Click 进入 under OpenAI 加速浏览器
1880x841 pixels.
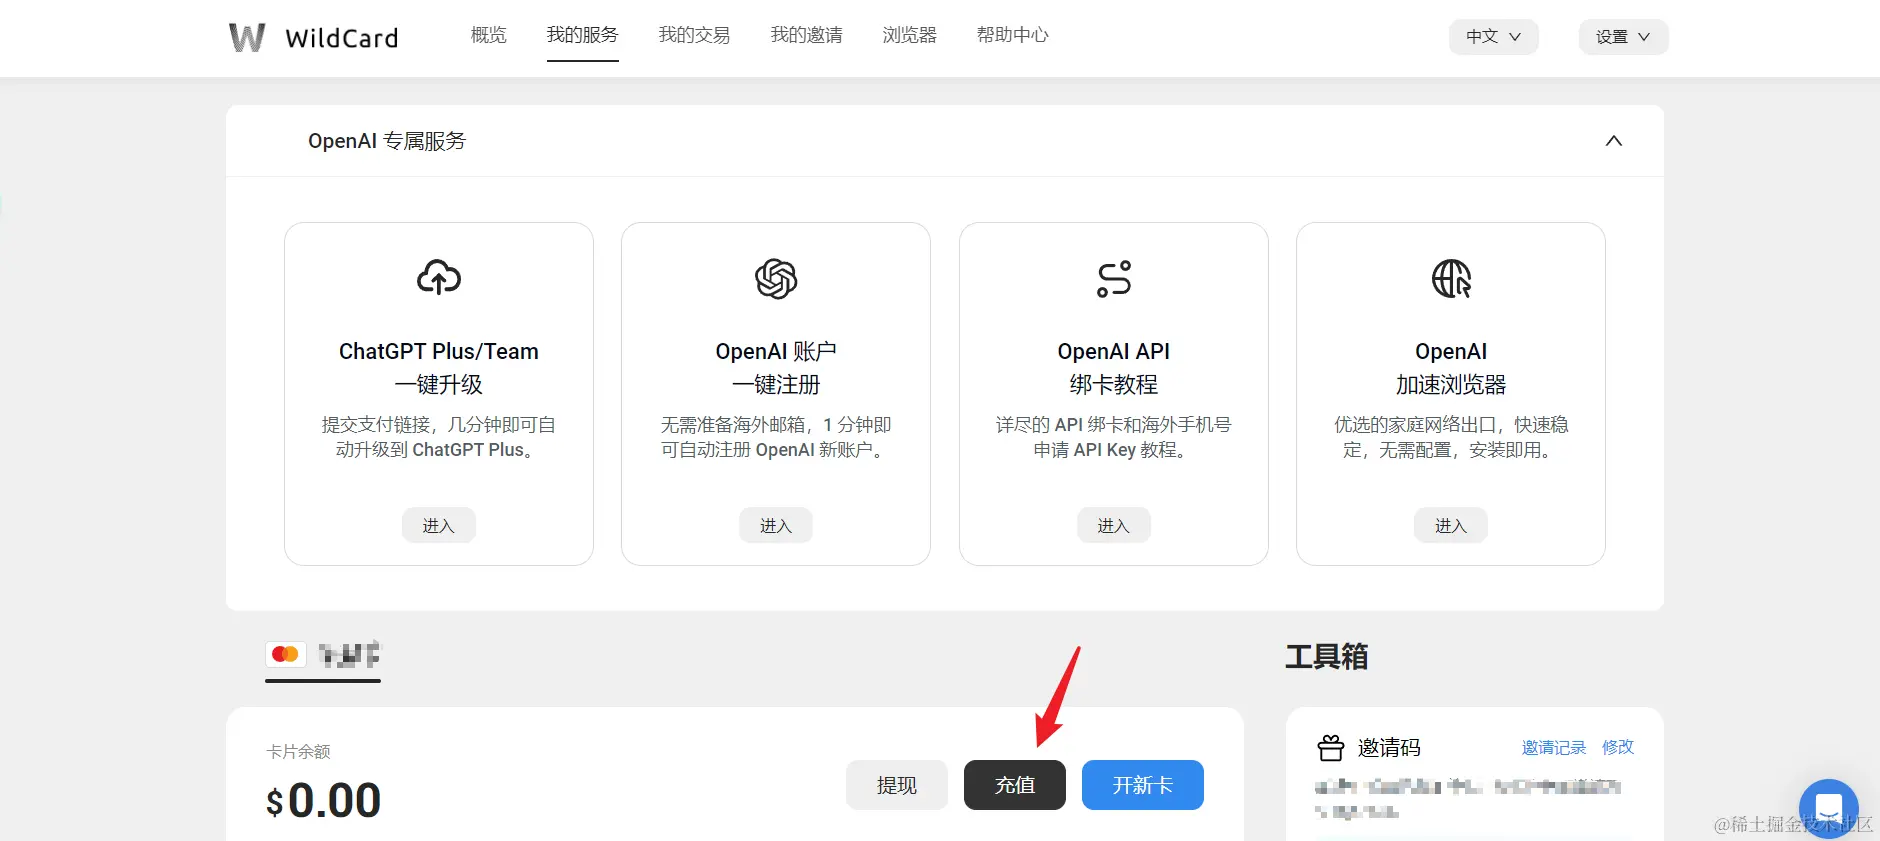1451,525
